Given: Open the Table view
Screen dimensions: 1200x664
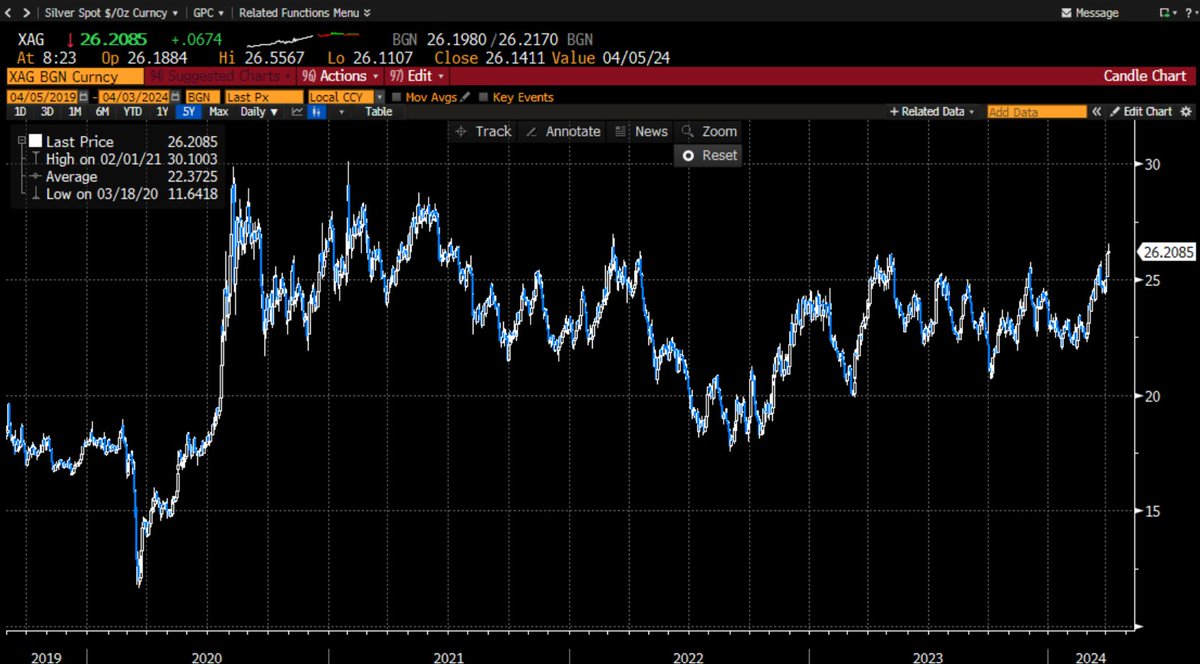Looking at the screenshot, I should tap(378, 112).
